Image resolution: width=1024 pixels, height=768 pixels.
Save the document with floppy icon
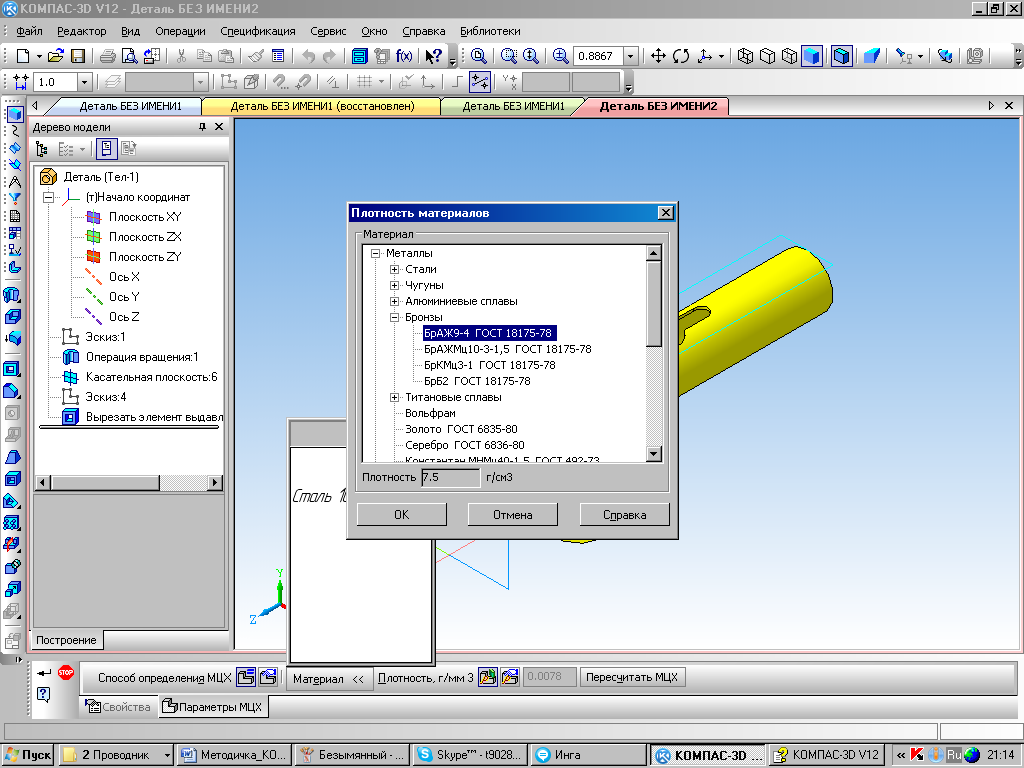point(78,56)
